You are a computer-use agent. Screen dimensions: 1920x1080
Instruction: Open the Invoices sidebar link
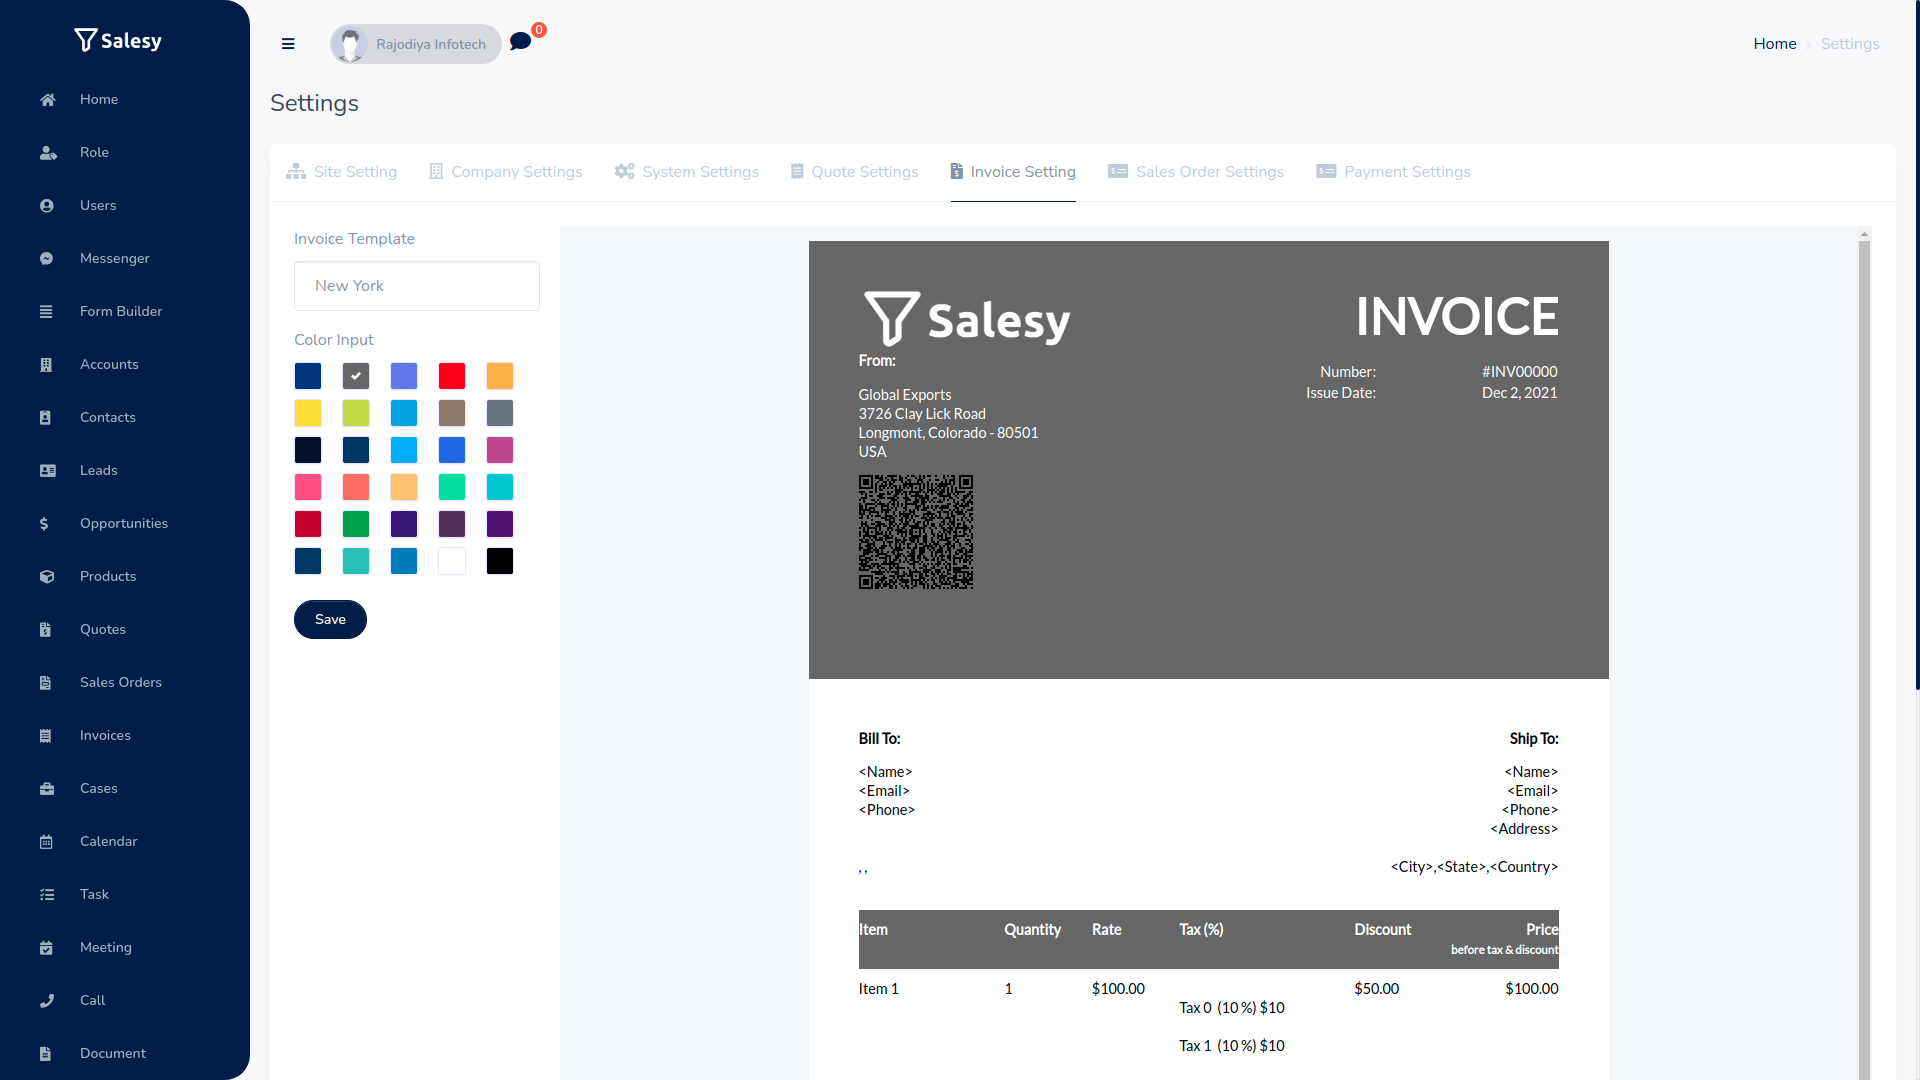click(105, 735)
